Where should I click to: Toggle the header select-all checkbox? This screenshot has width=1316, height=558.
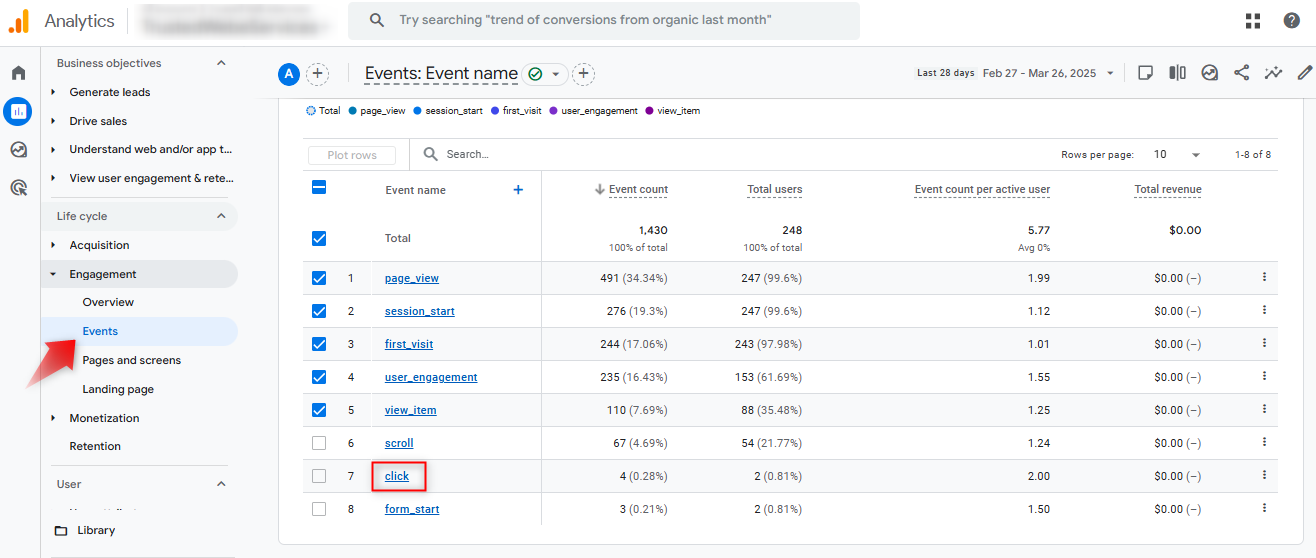tap(319, 187)
